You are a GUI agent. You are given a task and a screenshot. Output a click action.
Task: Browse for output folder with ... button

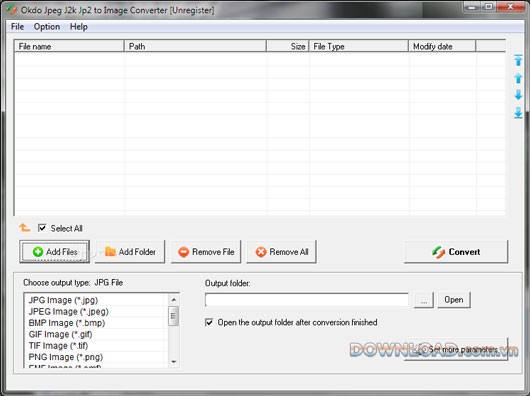click(424, 300)
